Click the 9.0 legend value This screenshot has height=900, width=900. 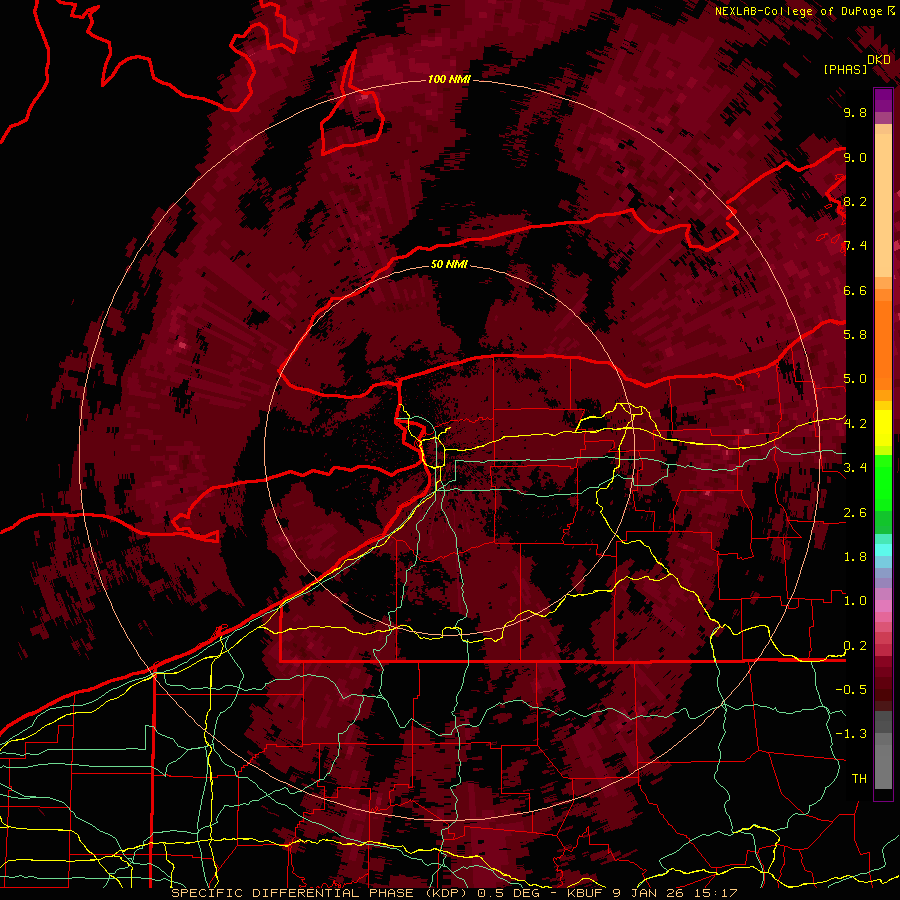[x=855, y=157]
